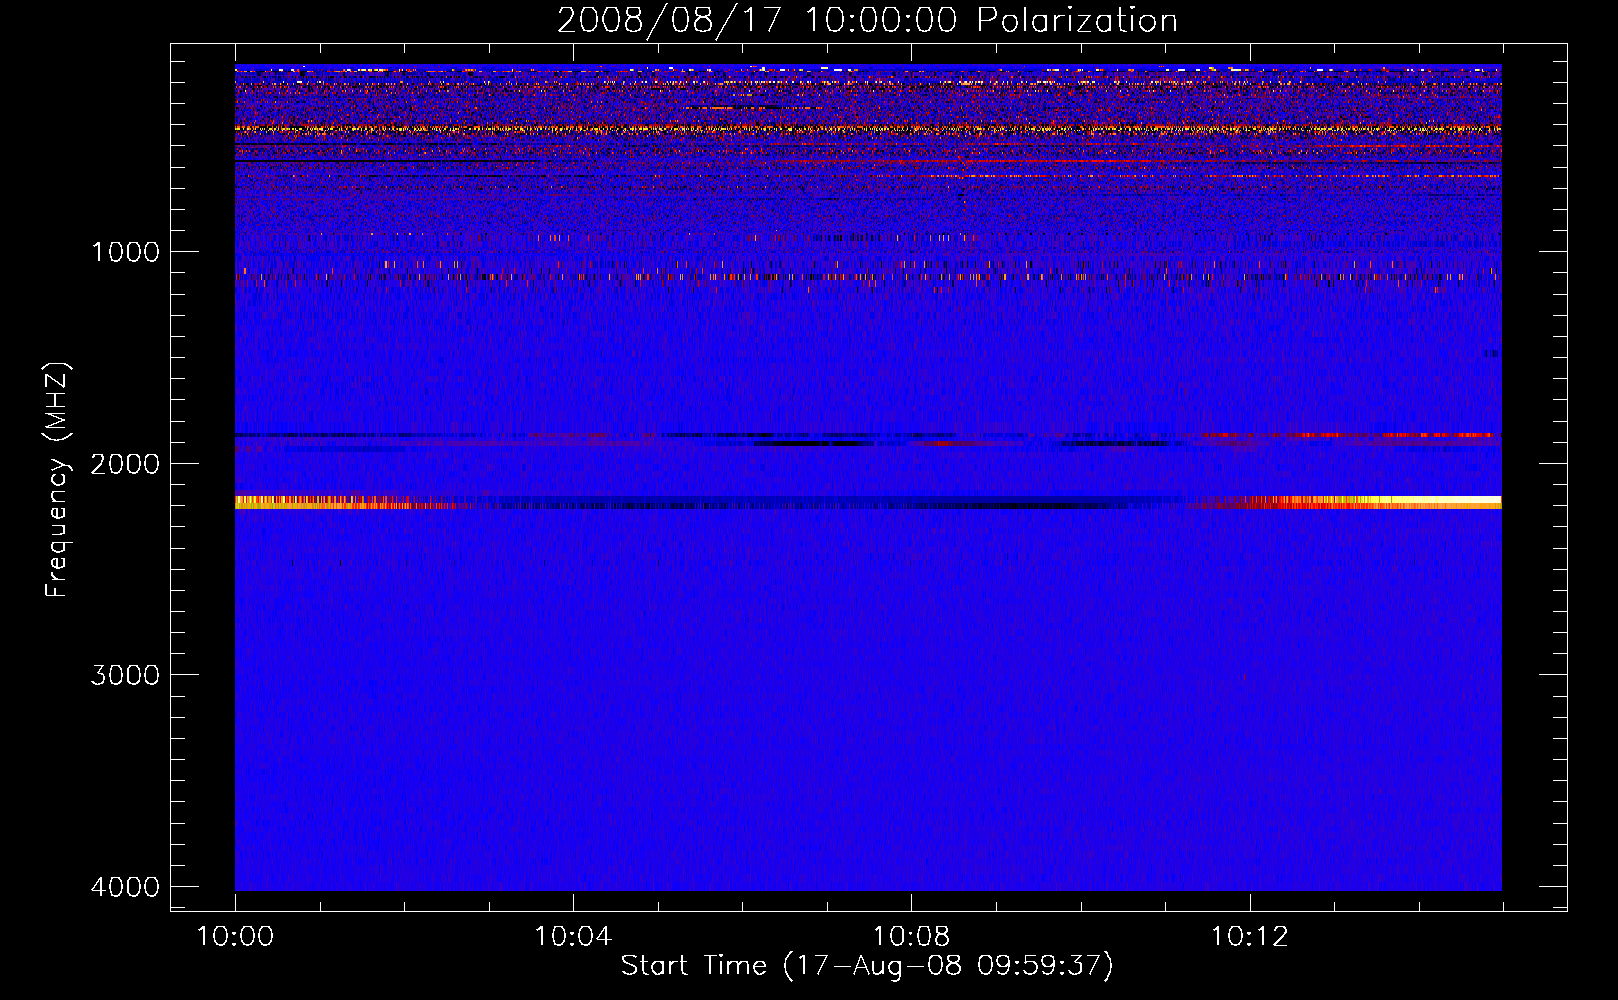The width and height of the screenshot is (1618, 1000).
Task: Click the 'Start Time (17-Aug-08 09:59:37)' label
Action: coord(867,966)
